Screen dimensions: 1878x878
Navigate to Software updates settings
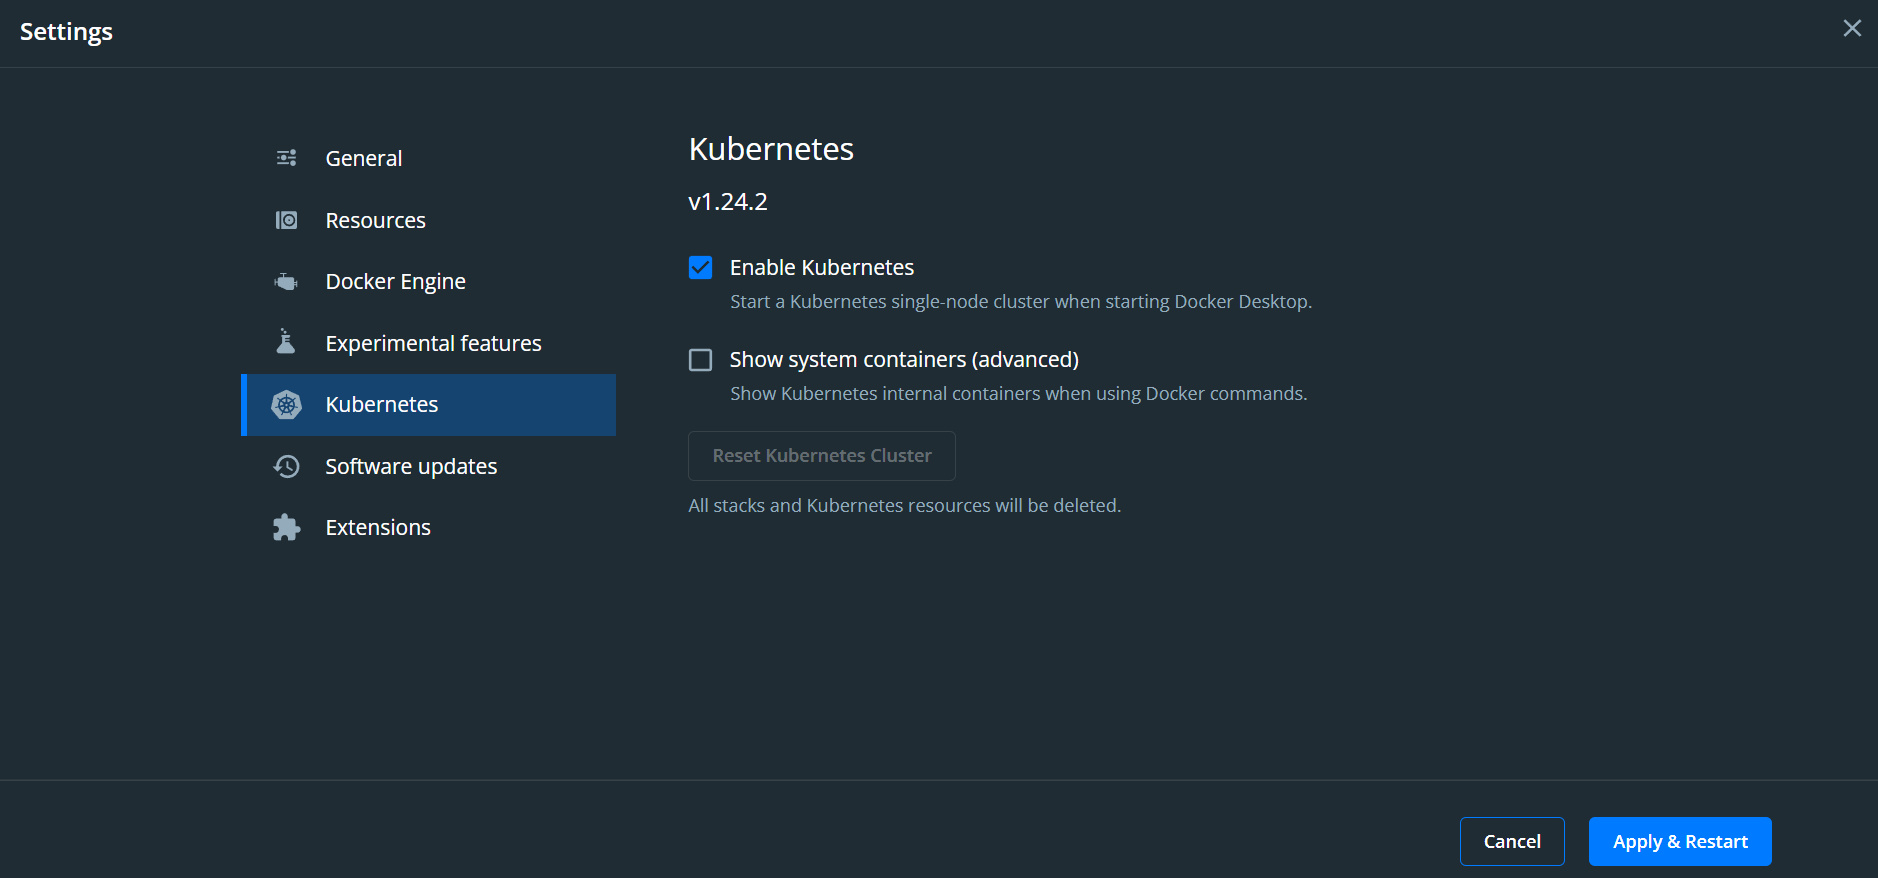pyautogui.click(x=411, y=466)
